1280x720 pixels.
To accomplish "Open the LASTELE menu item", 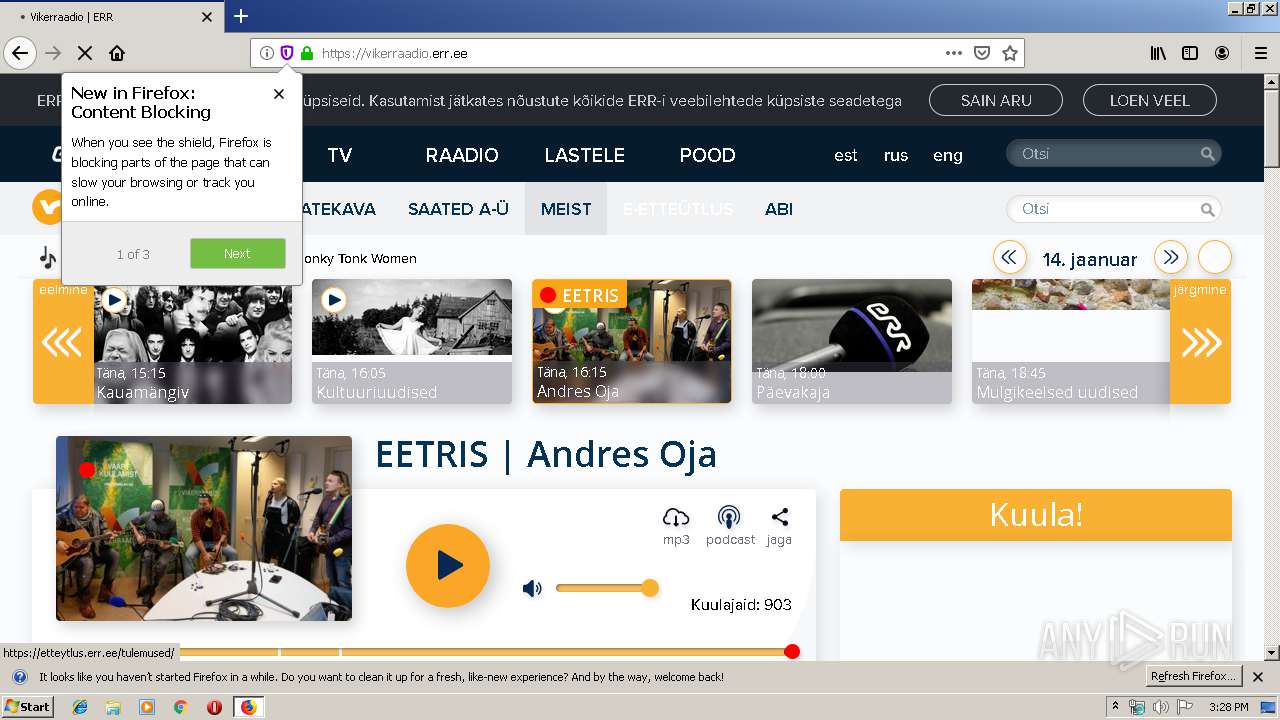I will [584, 155].
